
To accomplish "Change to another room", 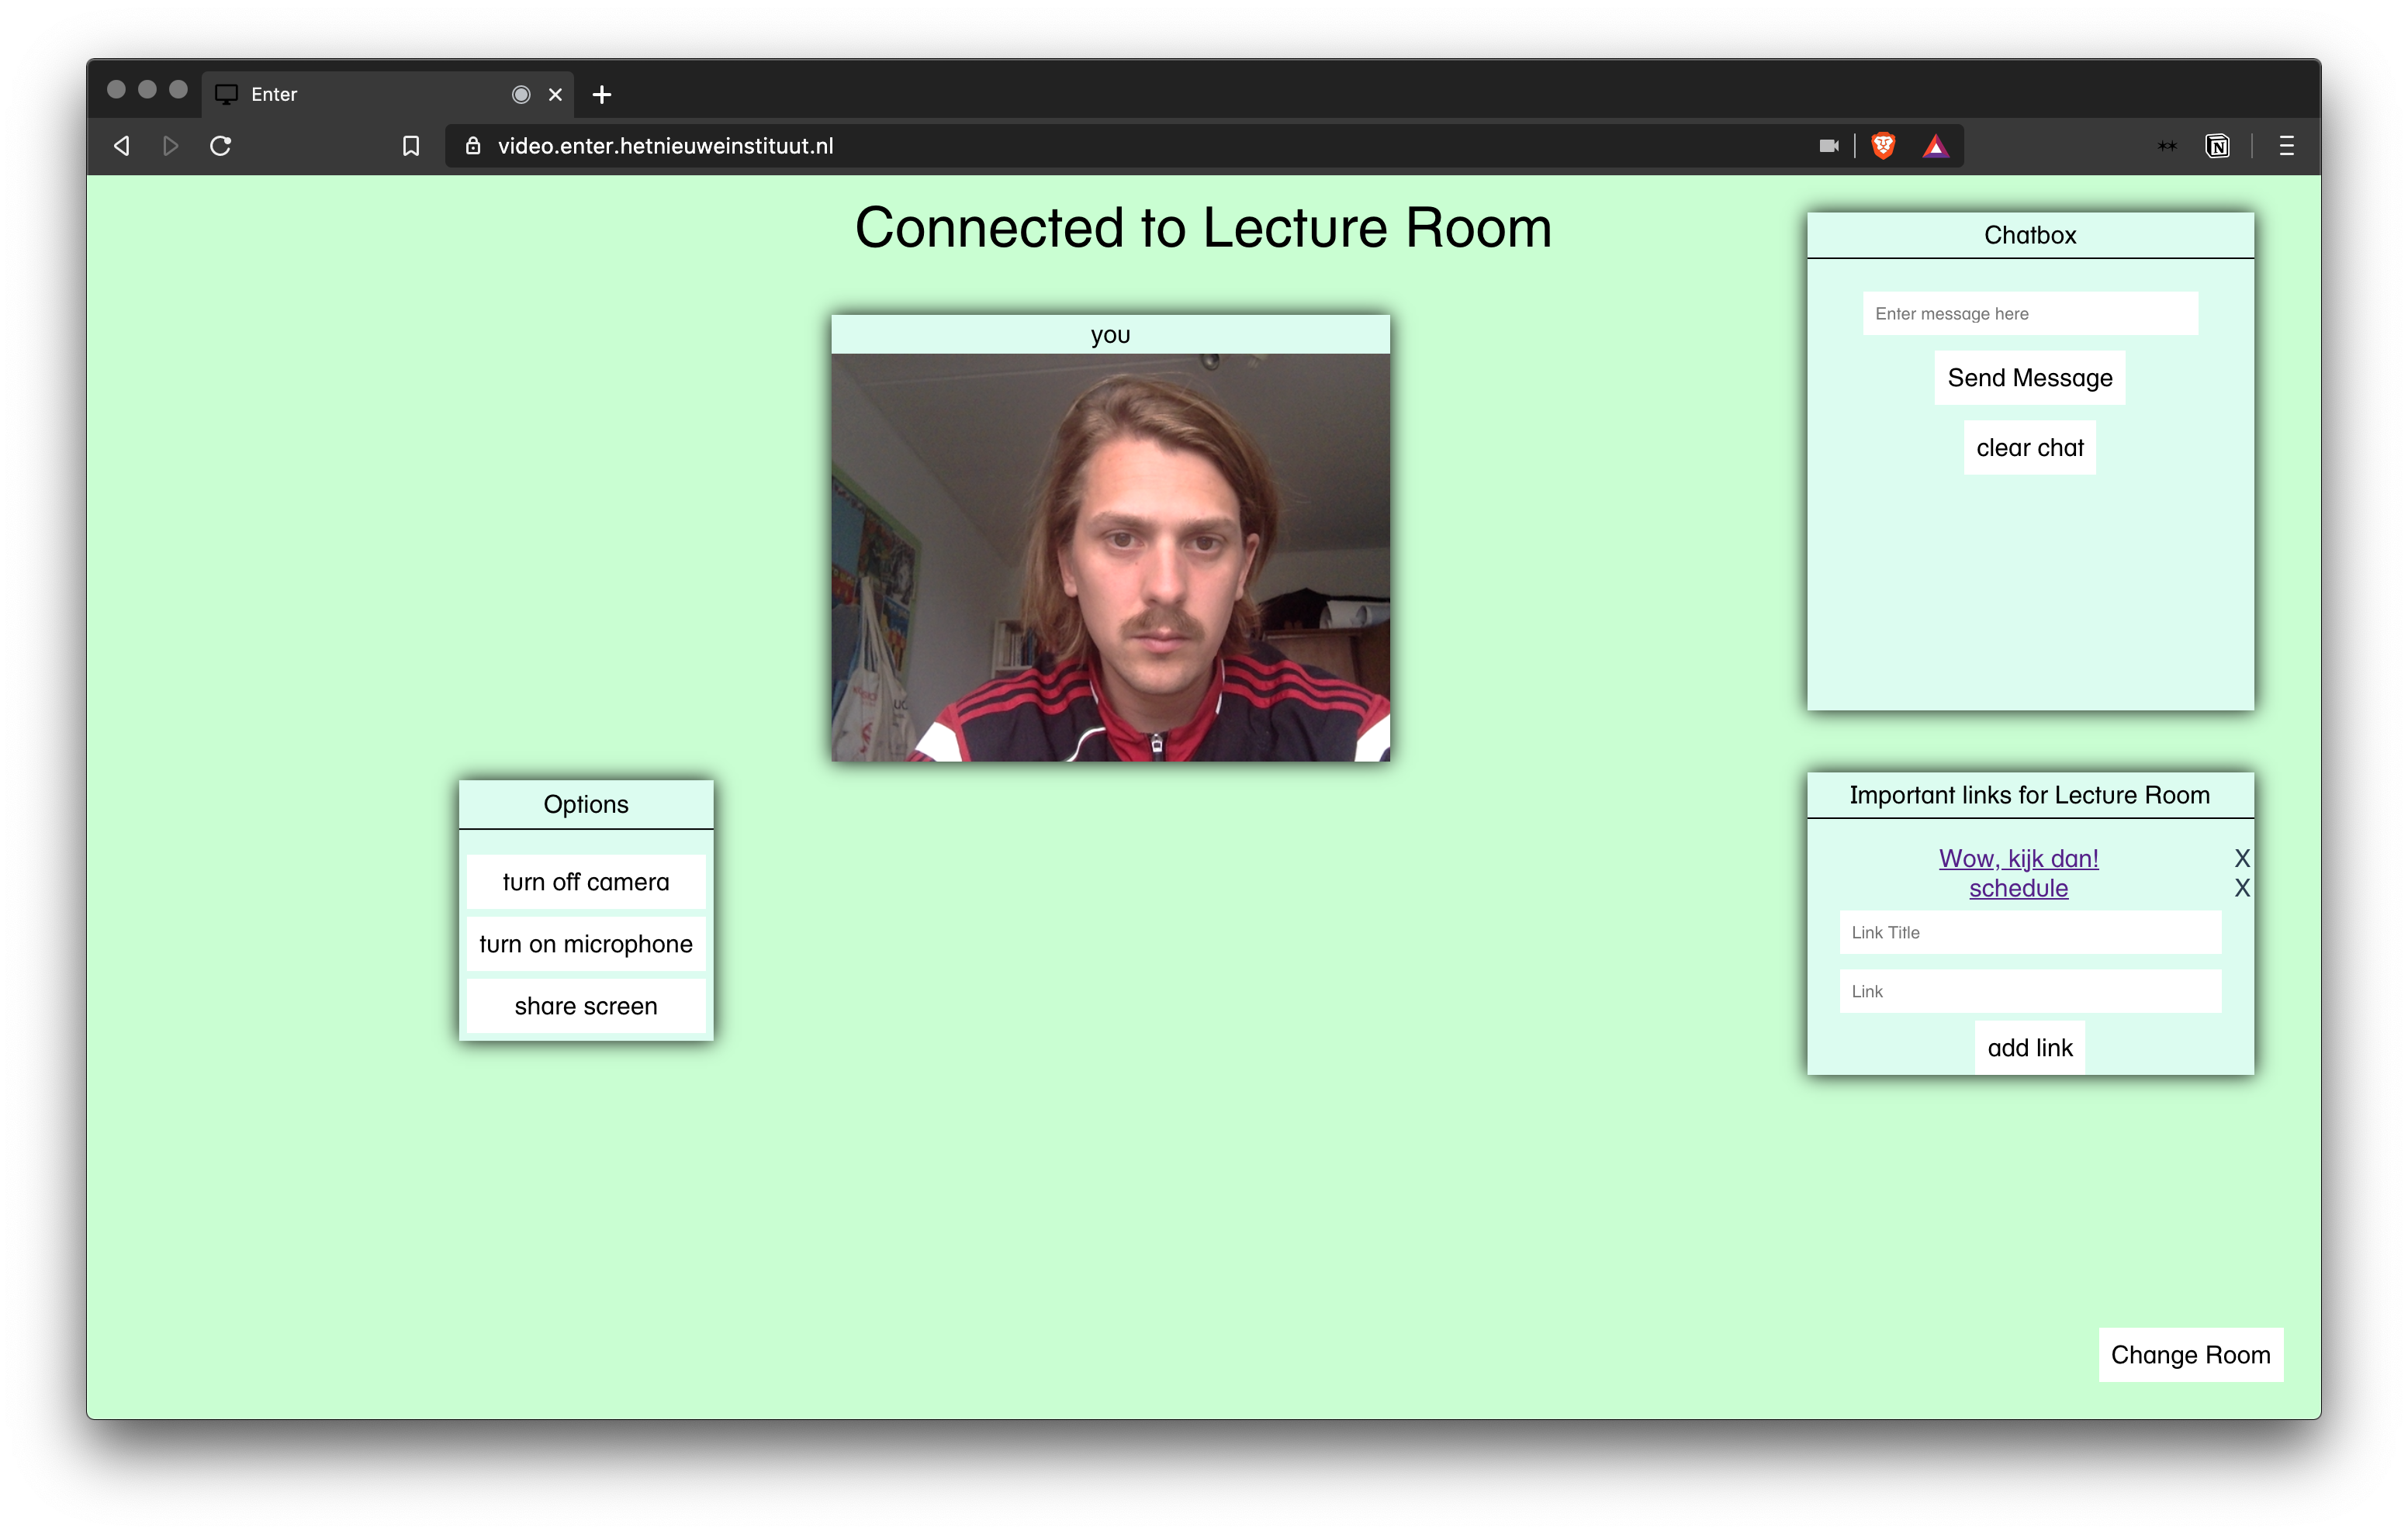I will pos(2190,1355).
